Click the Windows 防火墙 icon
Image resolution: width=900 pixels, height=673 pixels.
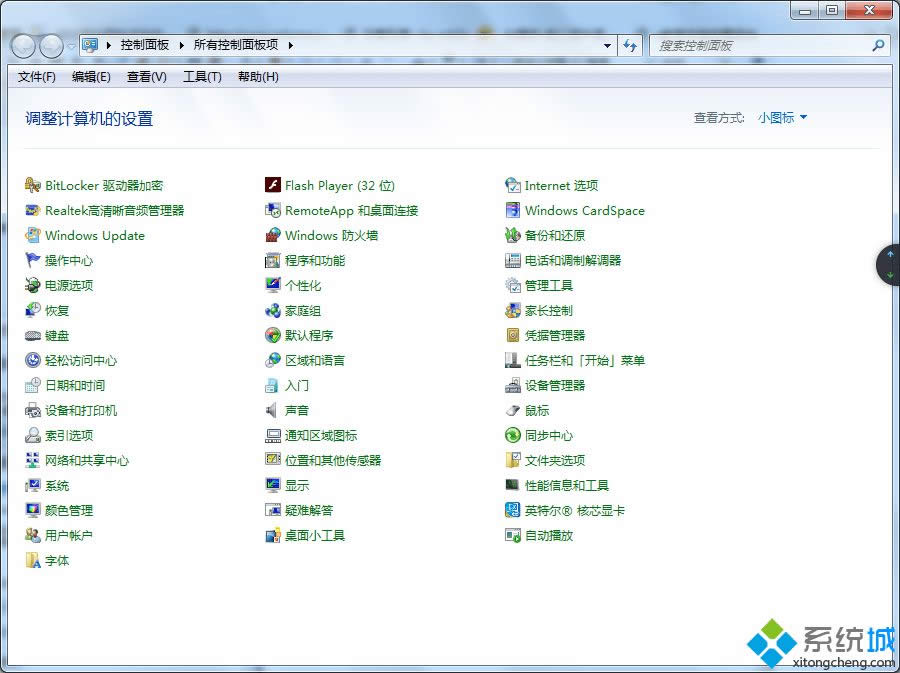[x=273, y=235]
